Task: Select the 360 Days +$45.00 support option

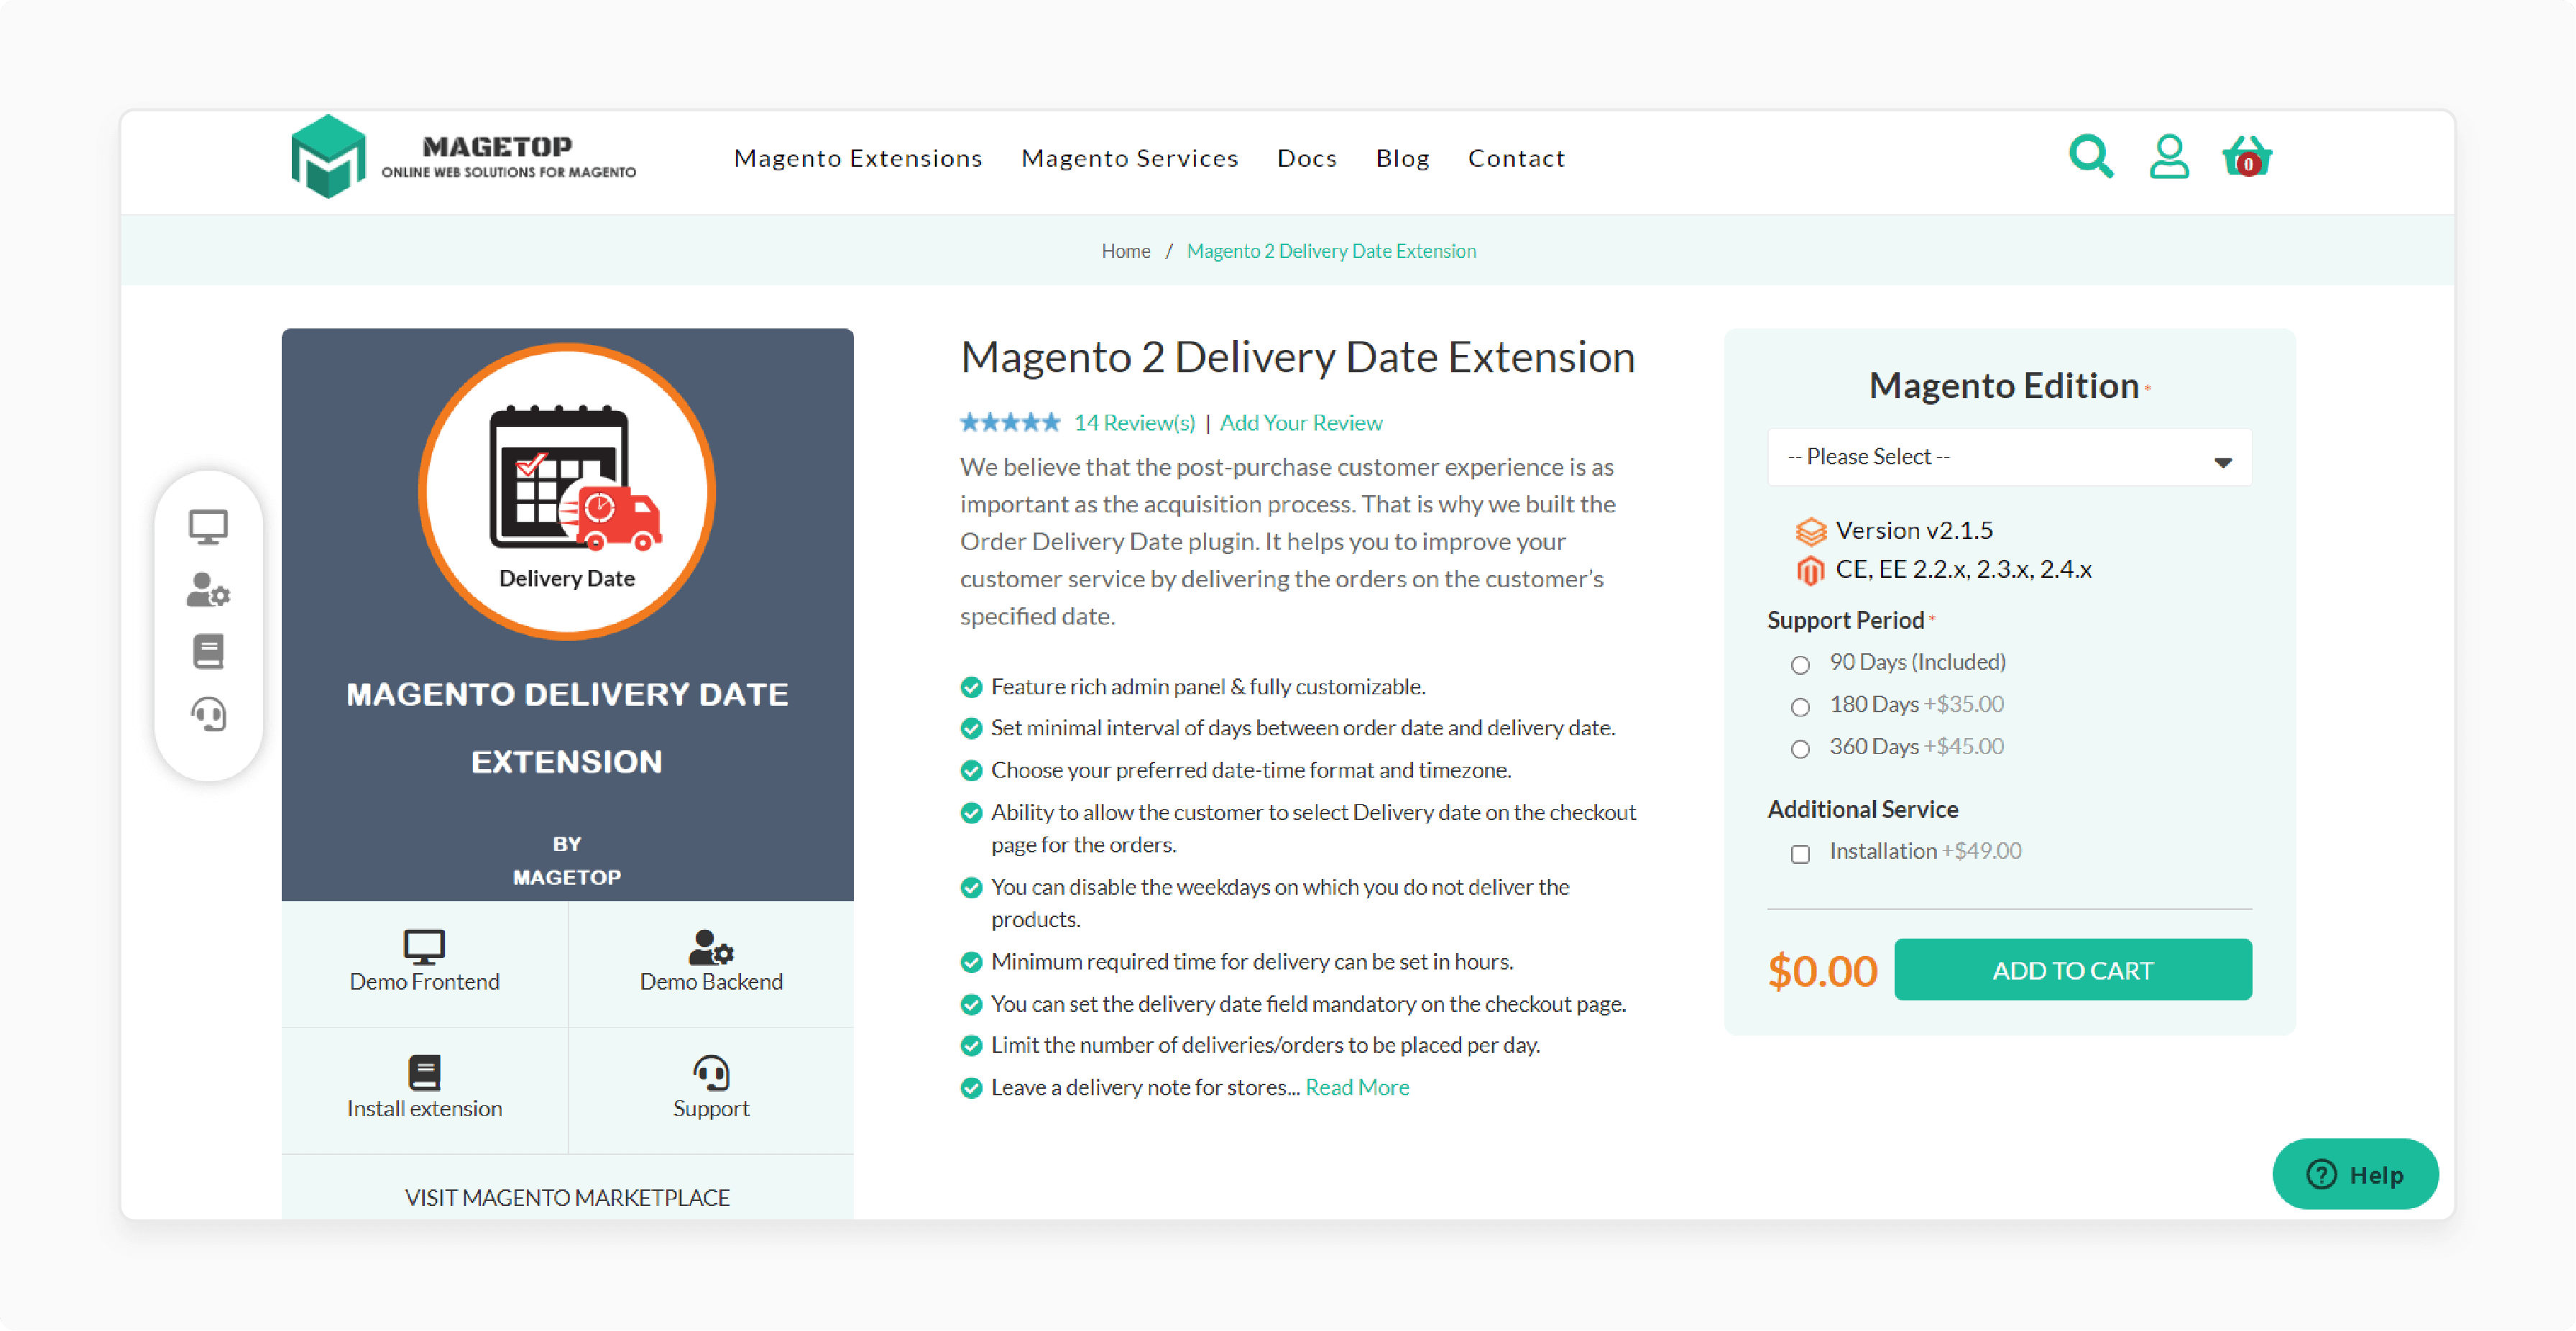Action: pos(1800,748)
